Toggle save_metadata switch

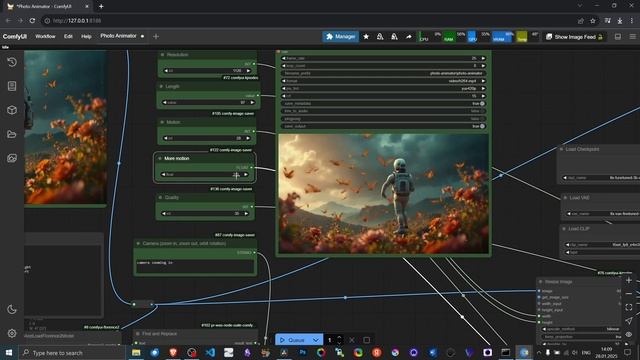[482, 104]
